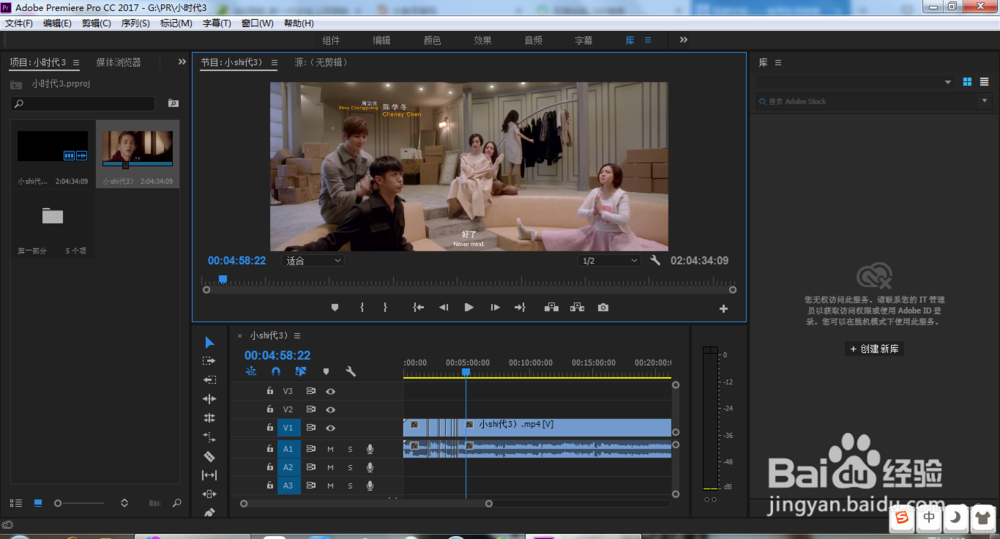The width and height of the screenshot is (1000, 539).
Task: Open program monitor wrench settings
Action: [x=655, y=260]
